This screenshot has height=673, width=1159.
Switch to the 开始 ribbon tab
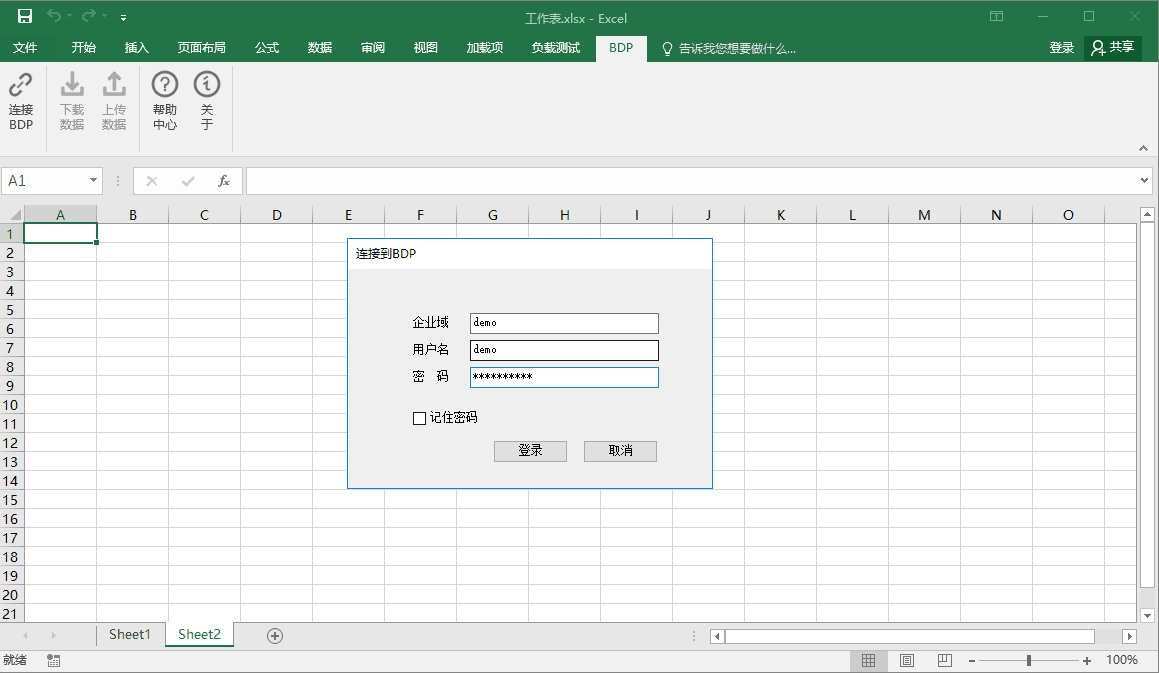(84, 48)
